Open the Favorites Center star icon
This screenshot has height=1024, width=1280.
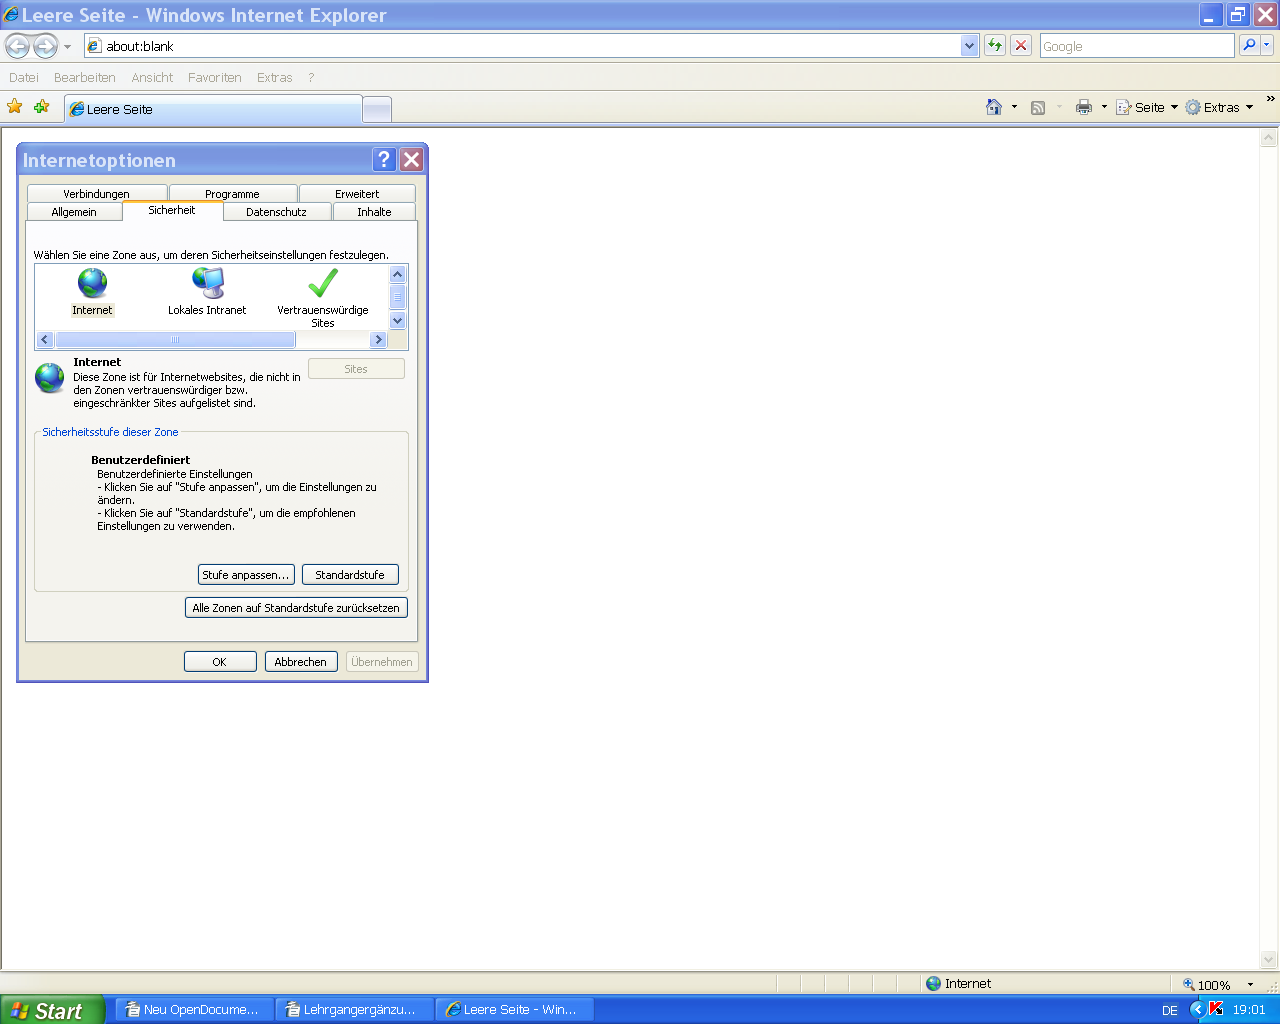[15, 107]
